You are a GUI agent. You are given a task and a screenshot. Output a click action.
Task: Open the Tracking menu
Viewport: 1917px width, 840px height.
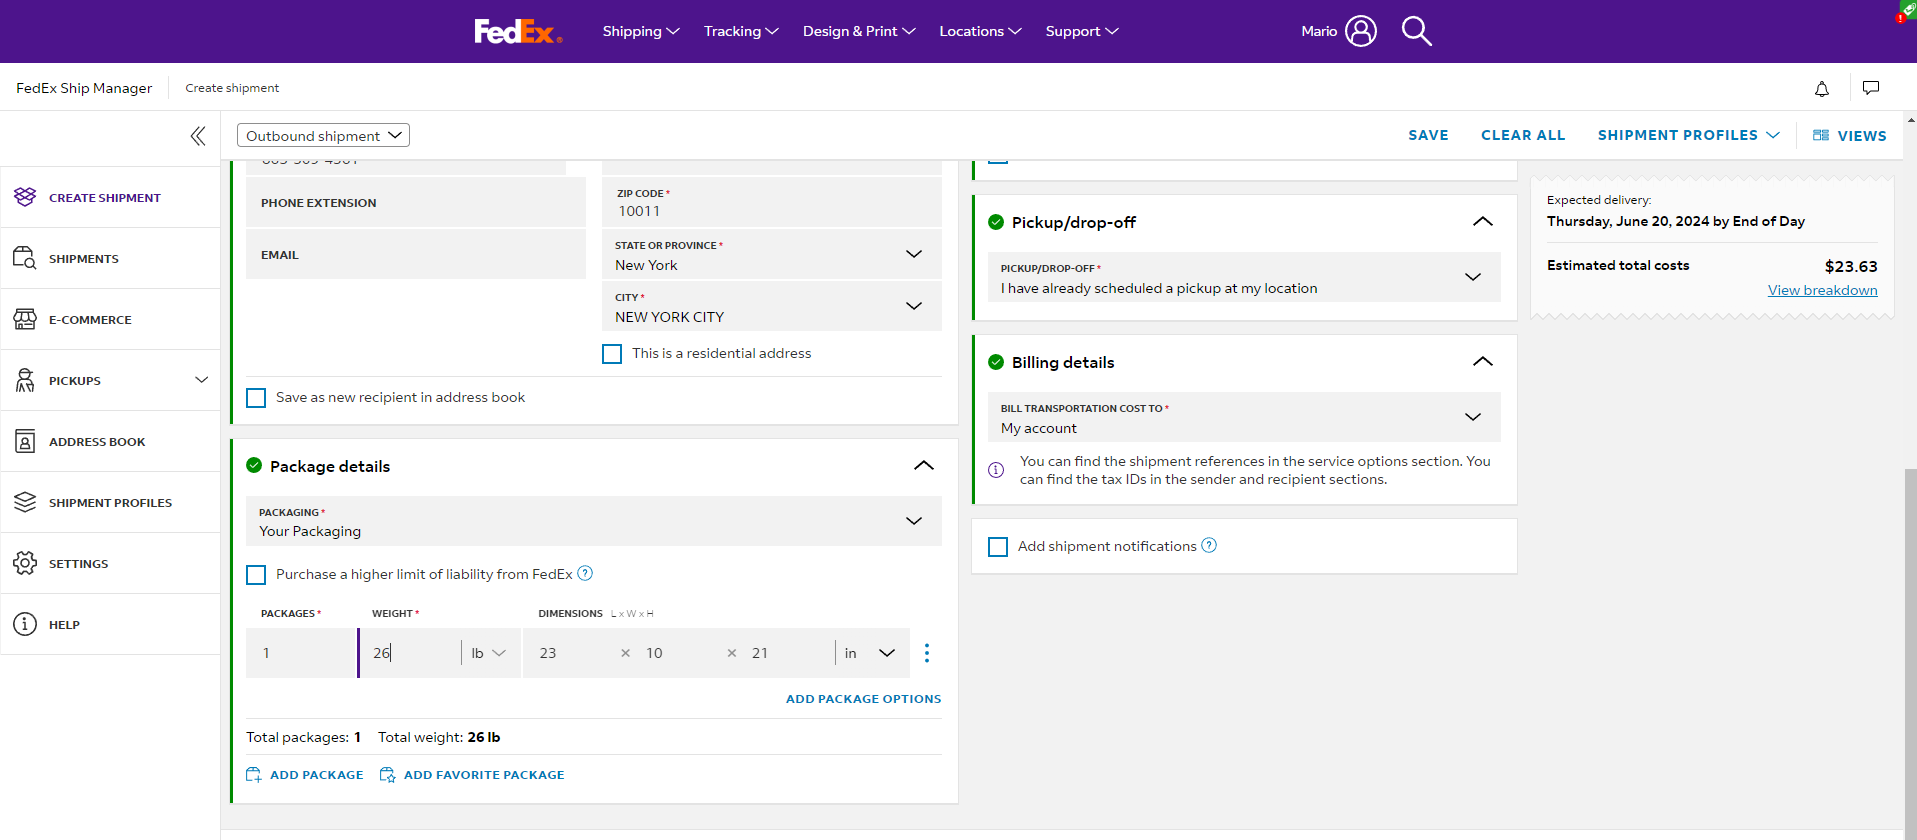(741, 31)
